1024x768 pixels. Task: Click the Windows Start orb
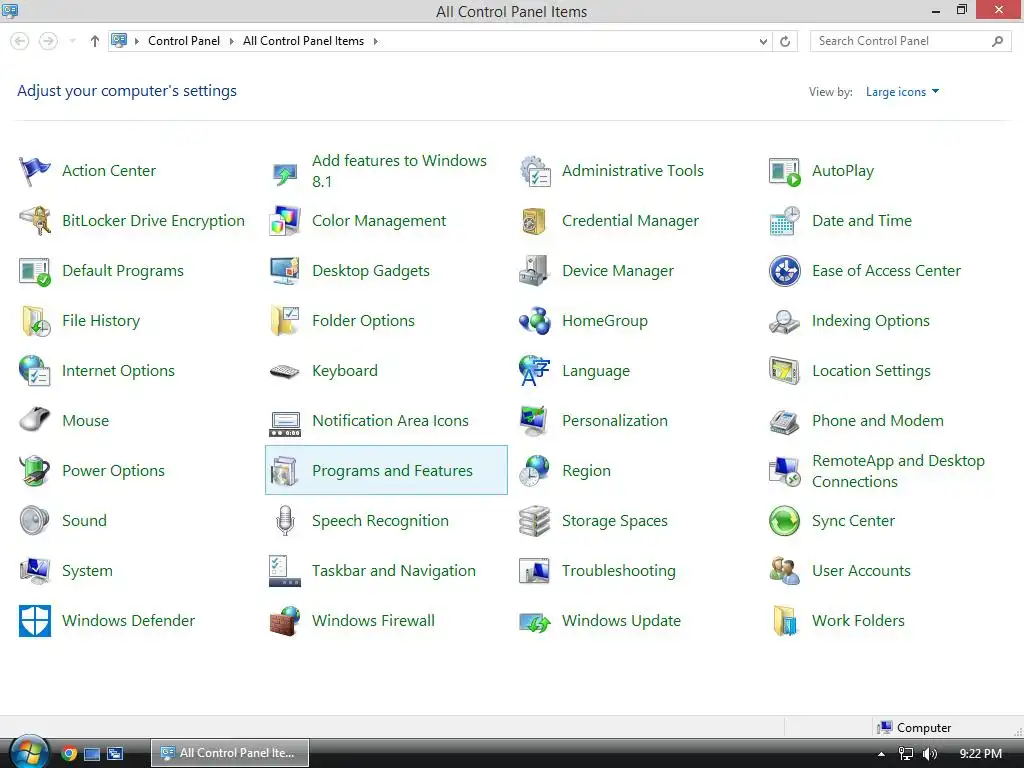pyautogui.click(x=27, y=752)
